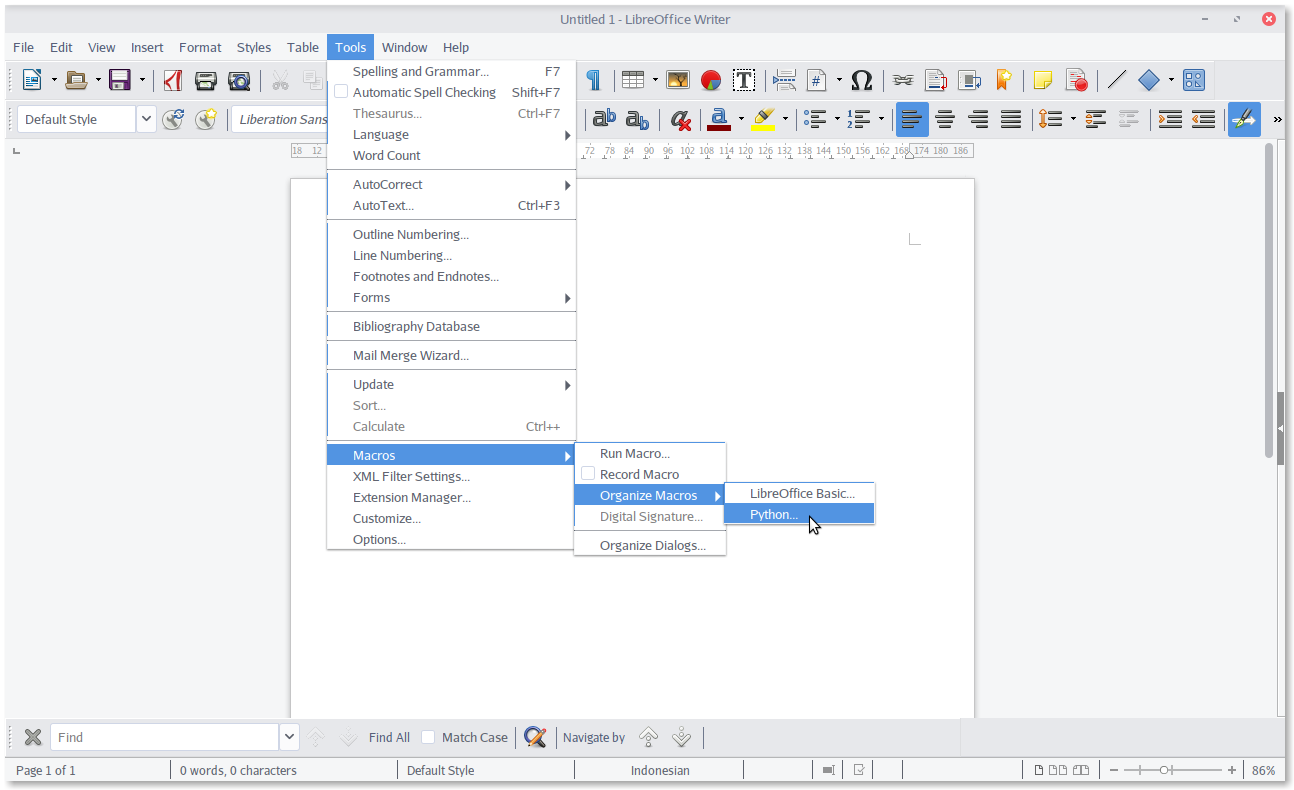
Task: Insert a chart icon
Action: [x=711, y=80]
